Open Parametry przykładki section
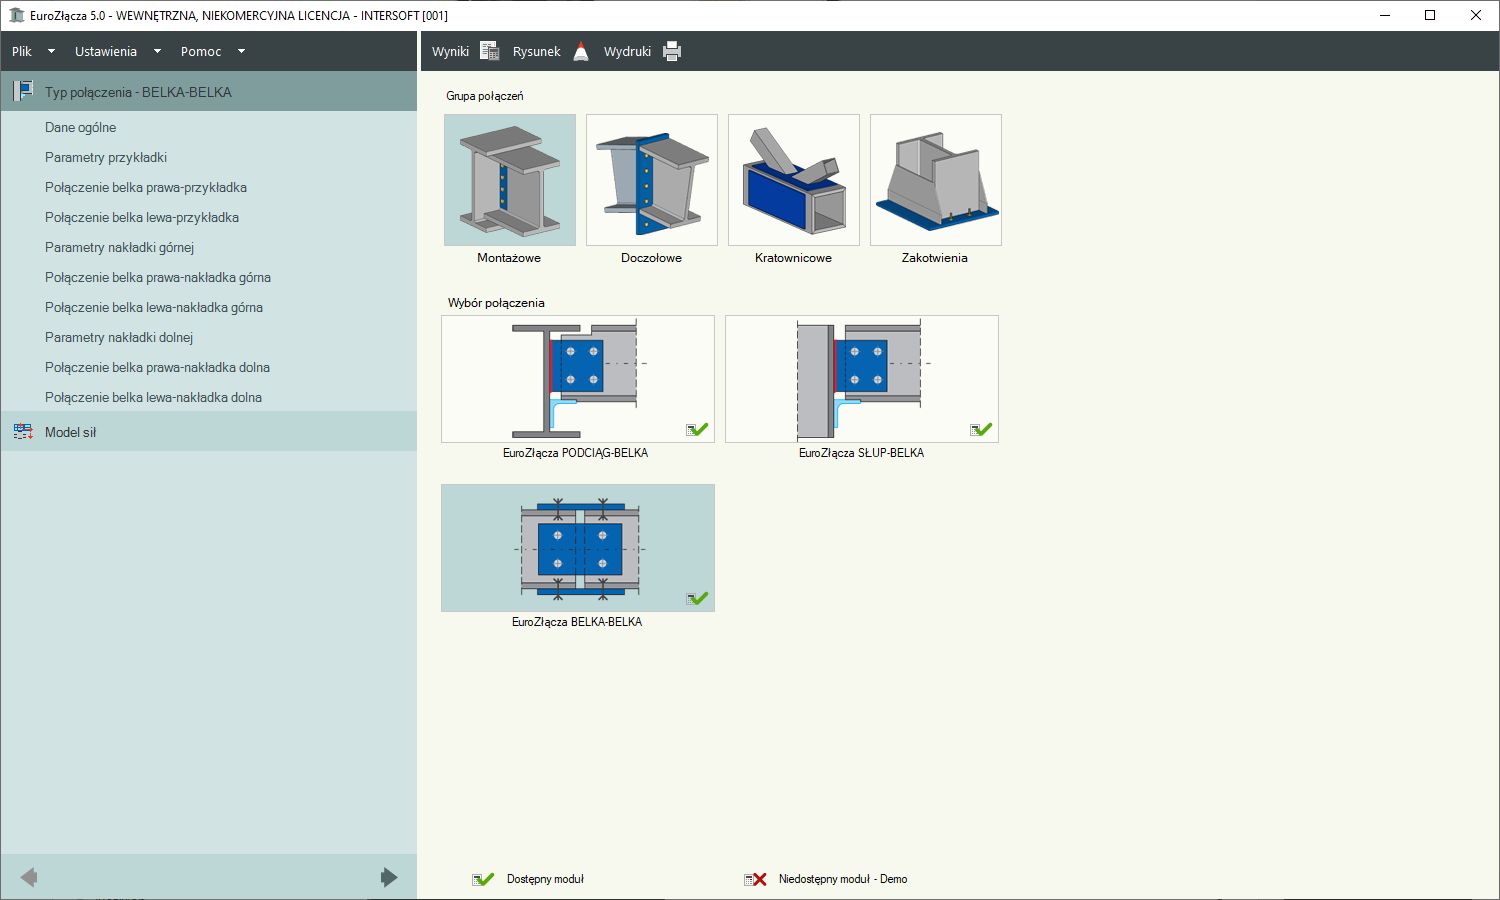The image size is (1500, 900). [x=106, y=157]
